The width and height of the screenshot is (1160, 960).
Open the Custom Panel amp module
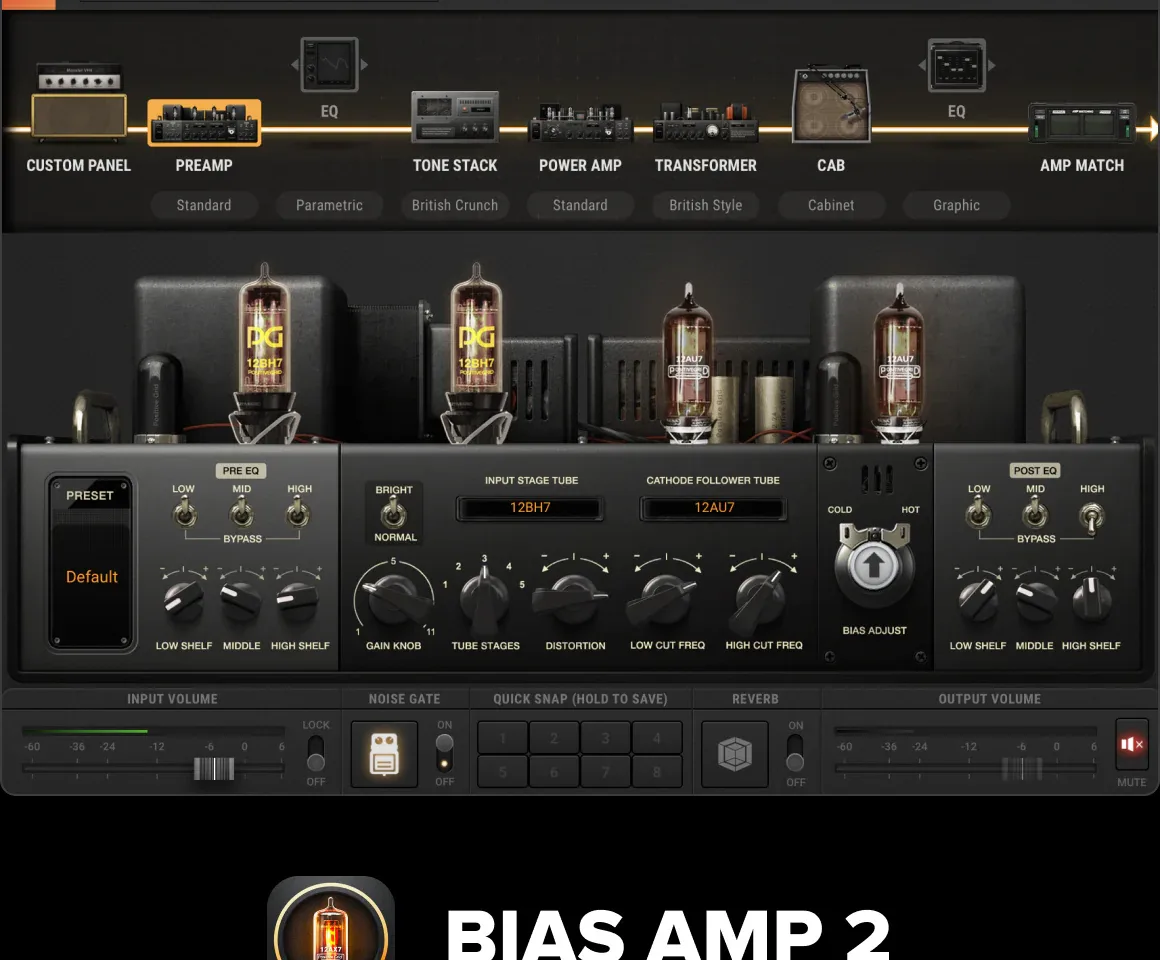click(x=78, y=104)
